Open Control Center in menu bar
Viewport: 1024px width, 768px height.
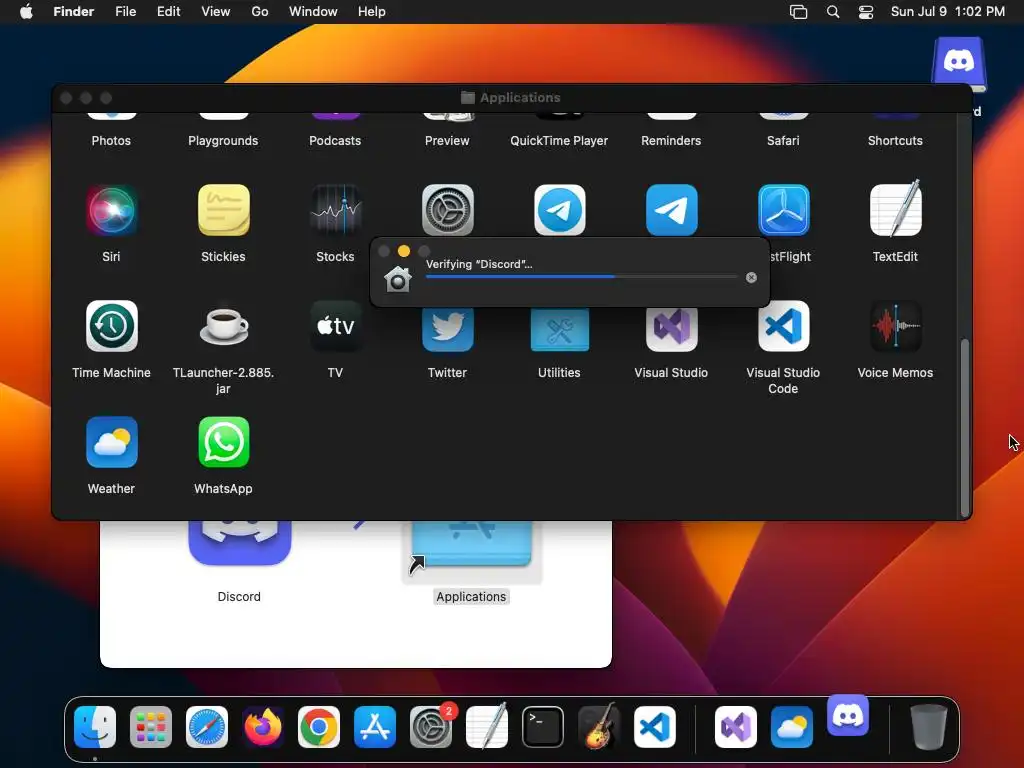tap(866, 11)
